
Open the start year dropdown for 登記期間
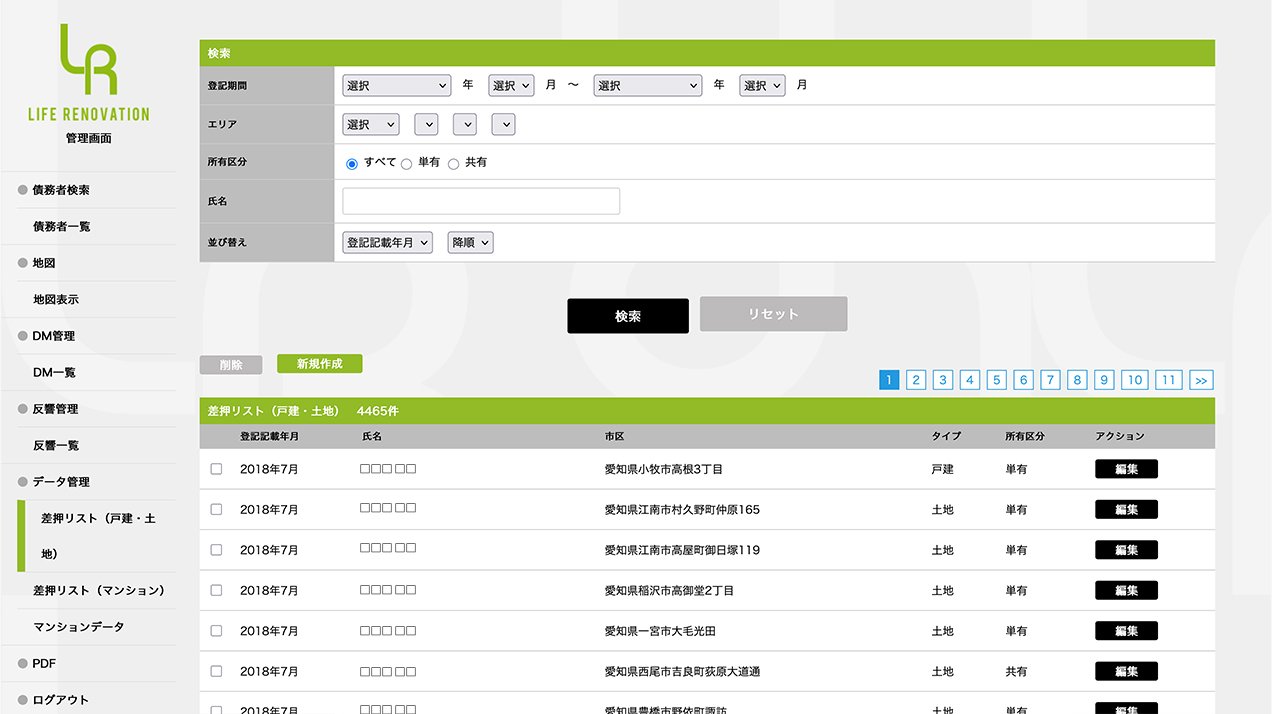point(396,86)
